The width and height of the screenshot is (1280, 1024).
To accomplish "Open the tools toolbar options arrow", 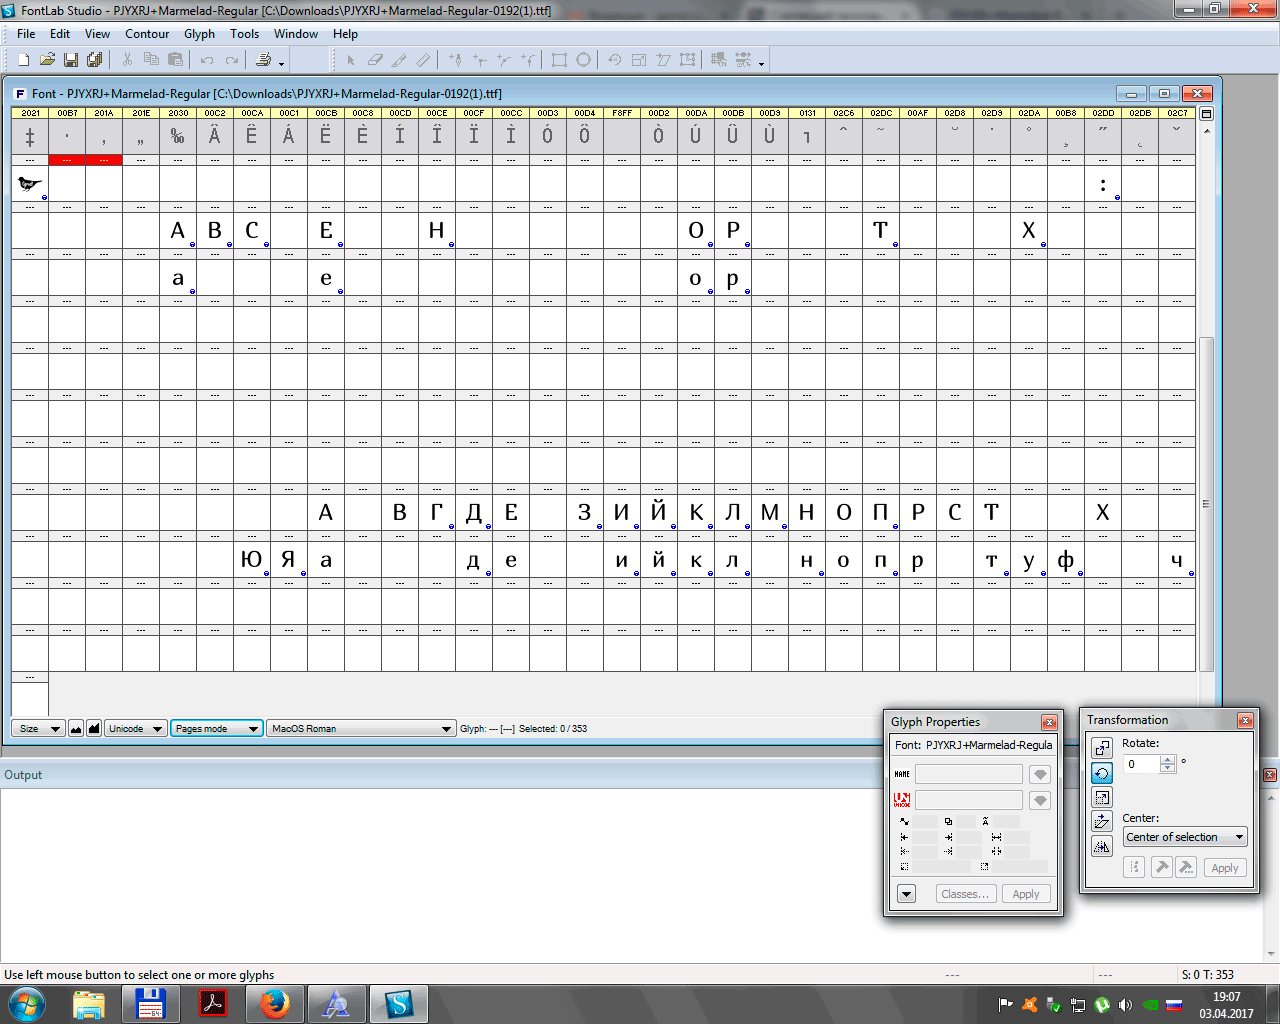I will [x=761, y=62].
